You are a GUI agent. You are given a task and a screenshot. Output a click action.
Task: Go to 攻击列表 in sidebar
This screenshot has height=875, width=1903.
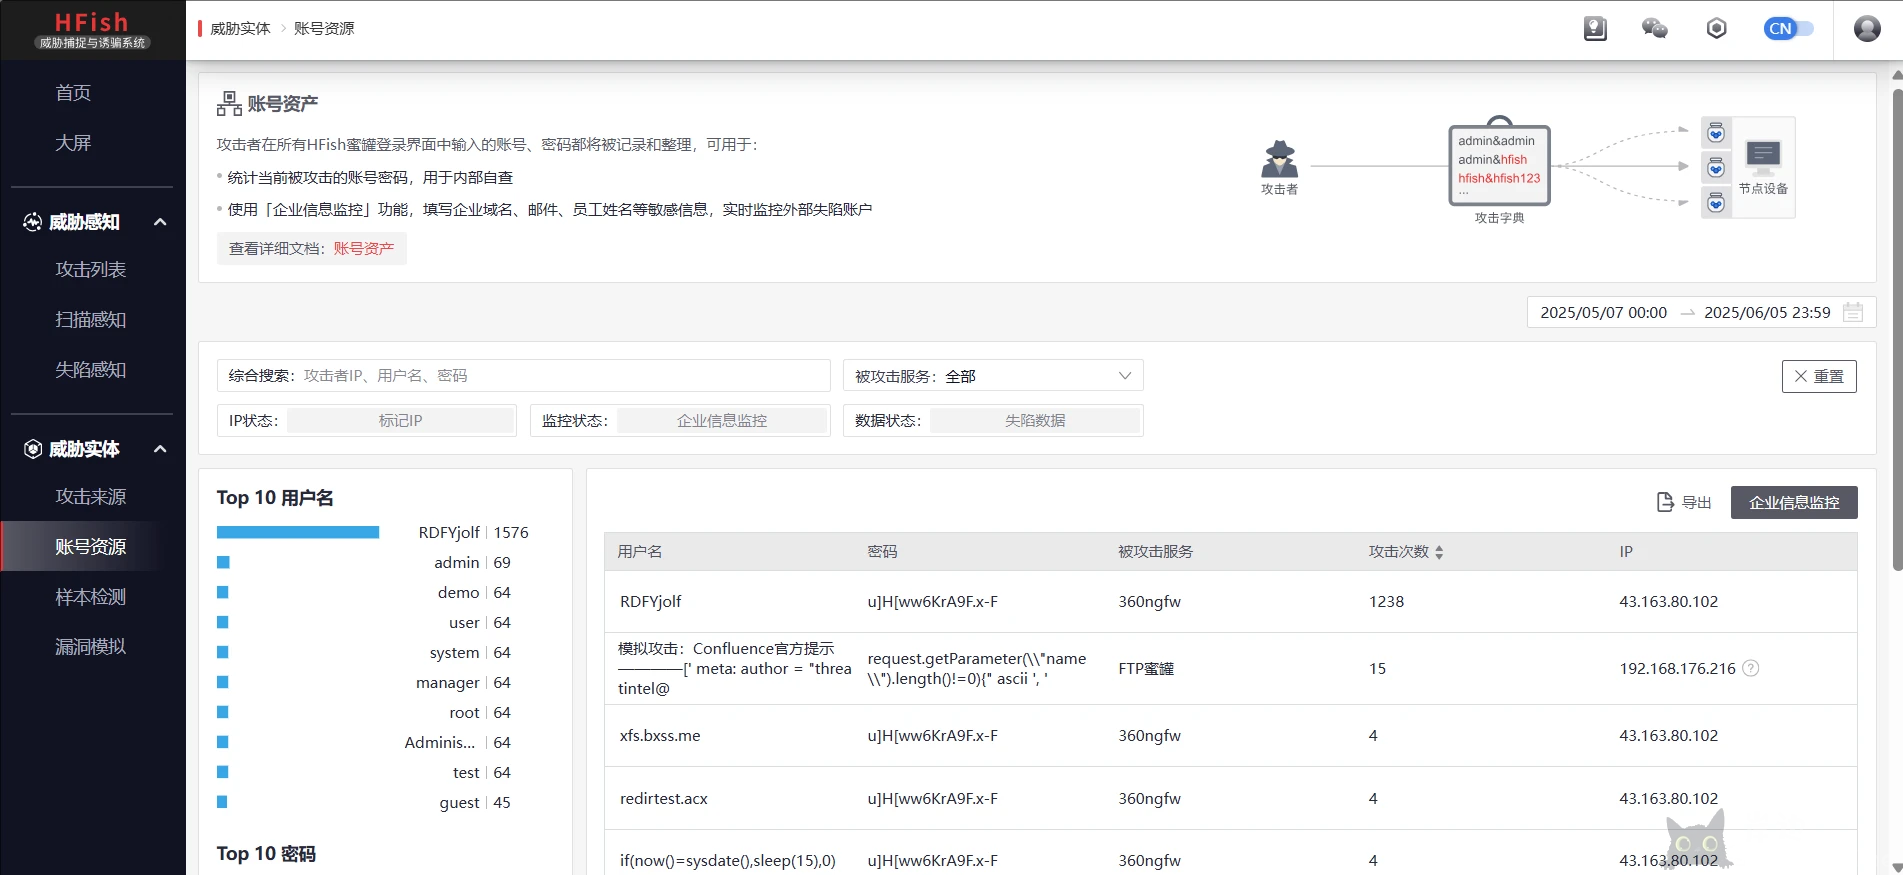click(x=91, y=270)
